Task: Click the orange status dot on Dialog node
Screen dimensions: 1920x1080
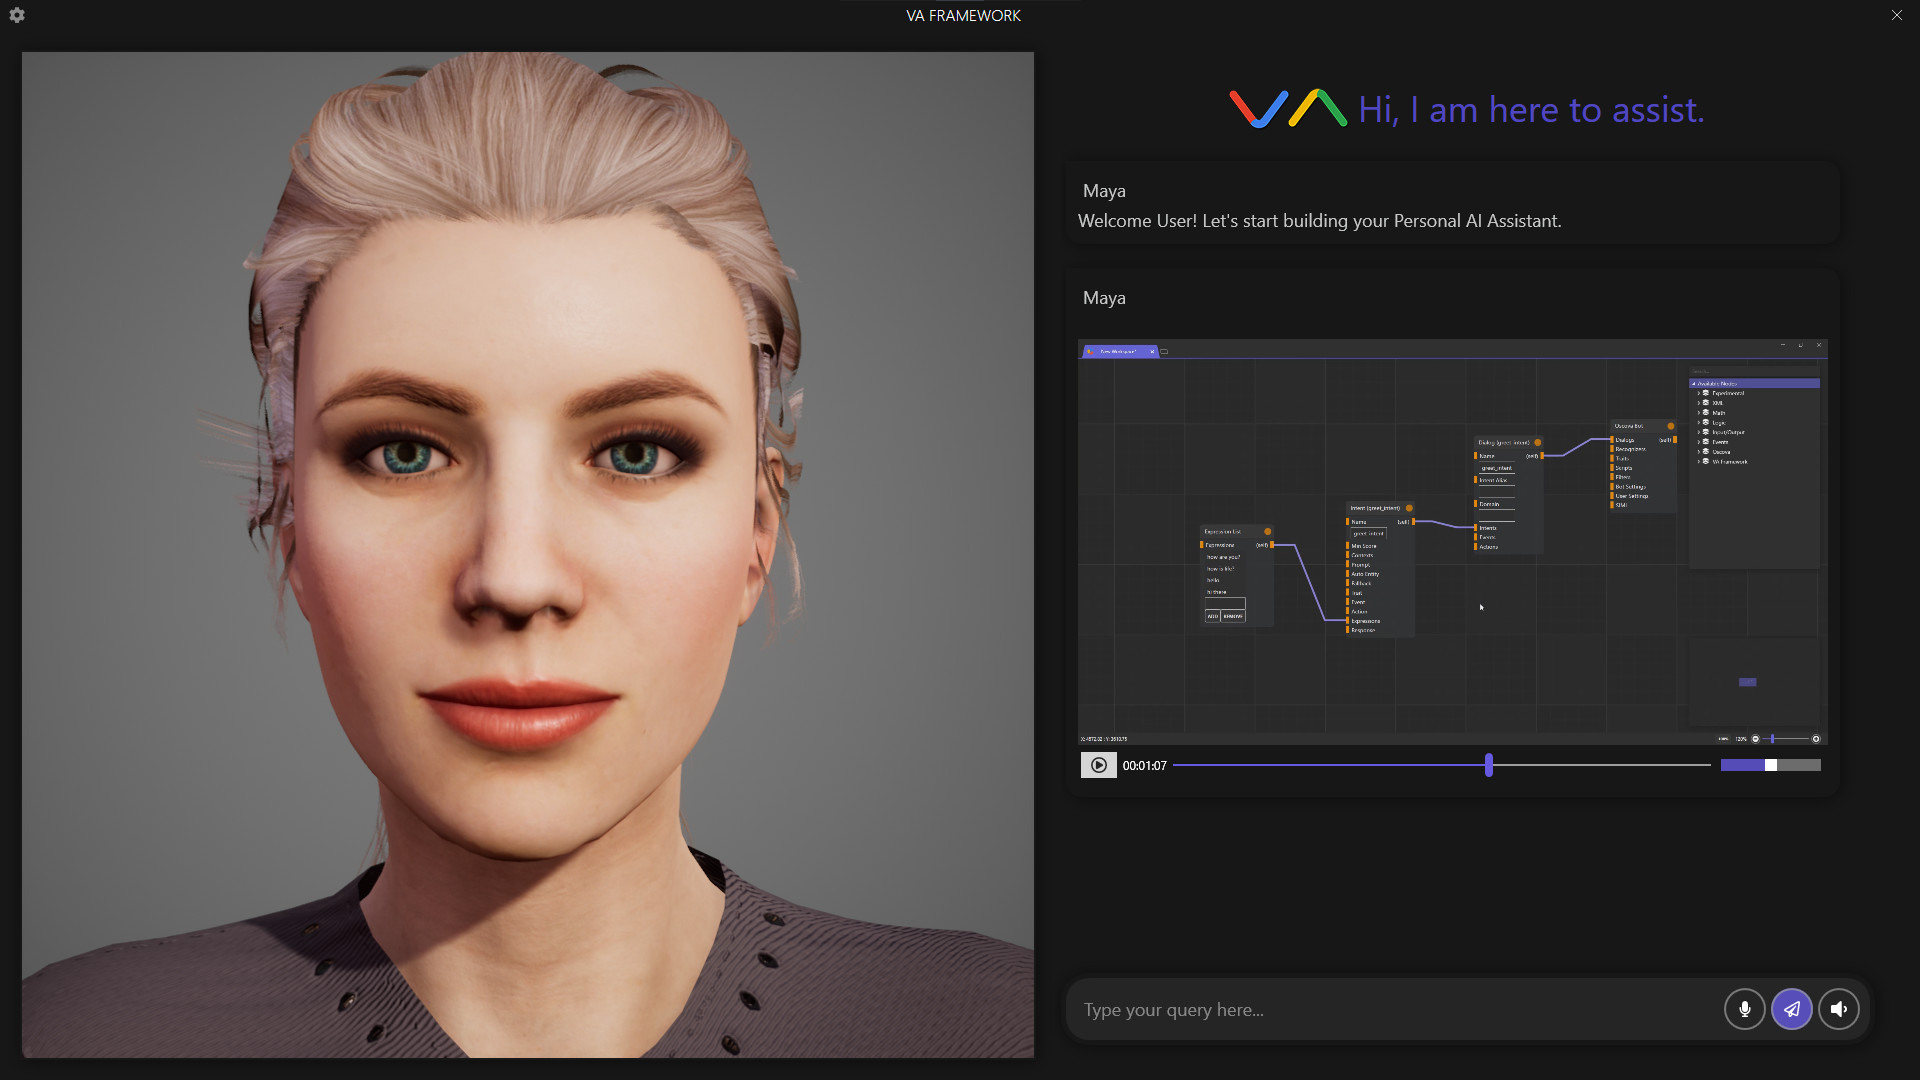Action: tap(1537, 441)
